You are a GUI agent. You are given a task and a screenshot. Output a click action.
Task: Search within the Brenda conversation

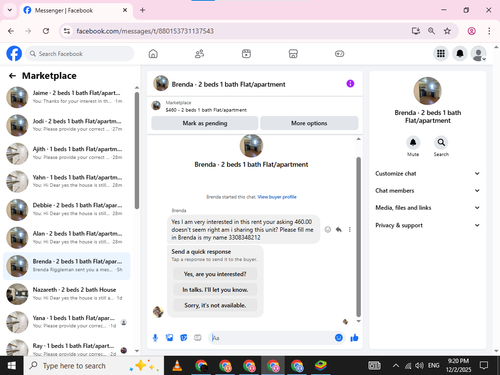441,143
